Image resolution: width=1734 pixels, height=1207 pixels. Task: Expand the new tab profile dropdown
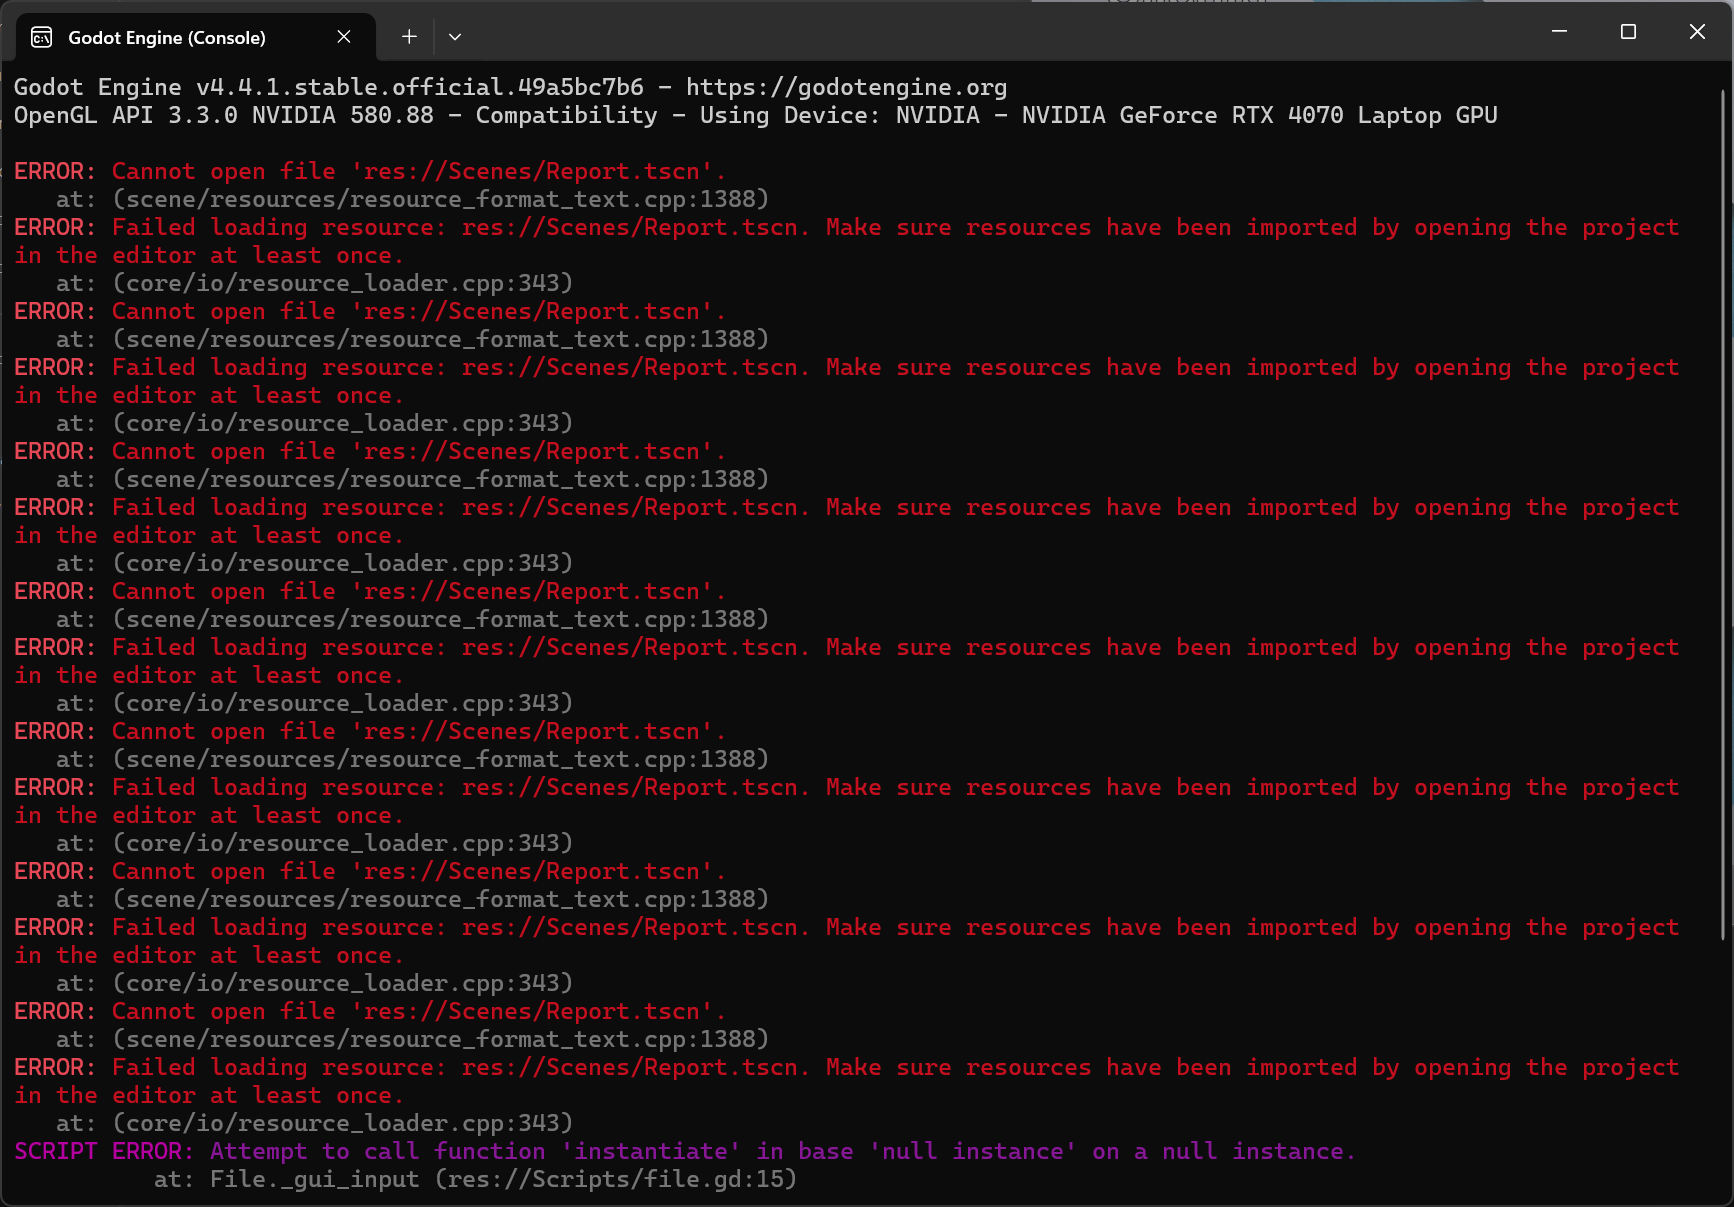tap(455, 37)
